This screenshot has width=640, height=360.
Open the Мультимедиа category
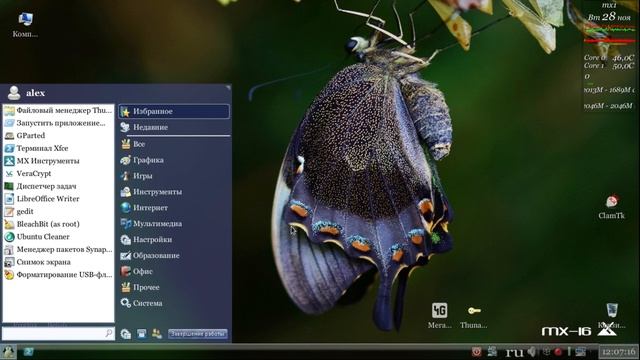coord(174,224)
